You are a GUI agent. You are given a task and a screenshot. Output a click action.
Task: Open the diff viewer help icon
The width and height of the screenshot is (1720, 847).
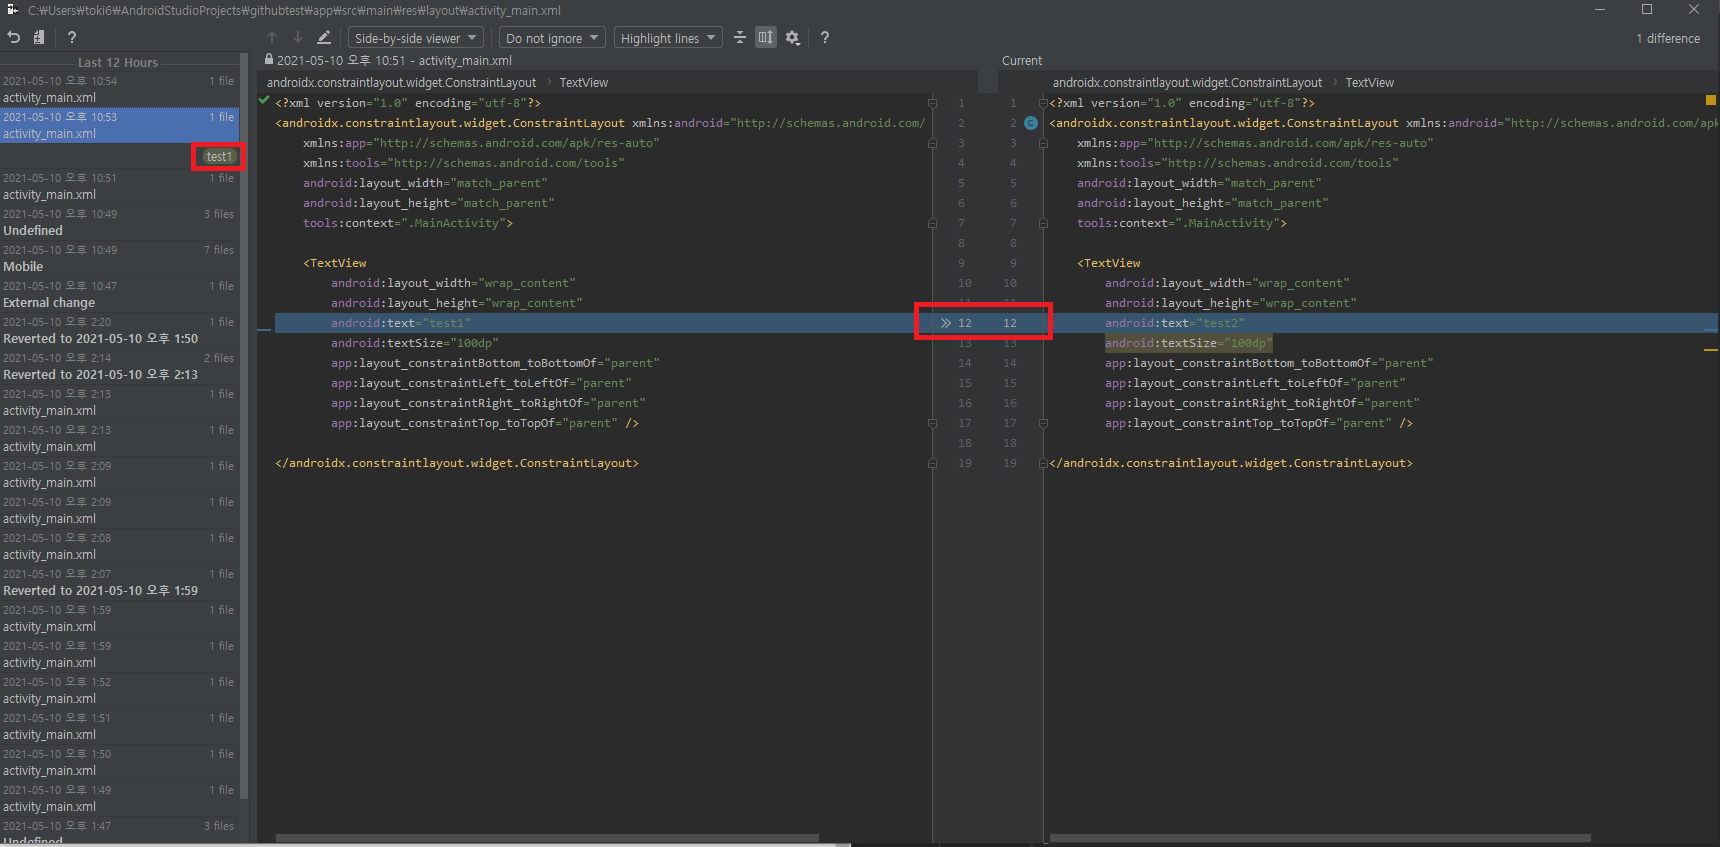coord(825,37)
